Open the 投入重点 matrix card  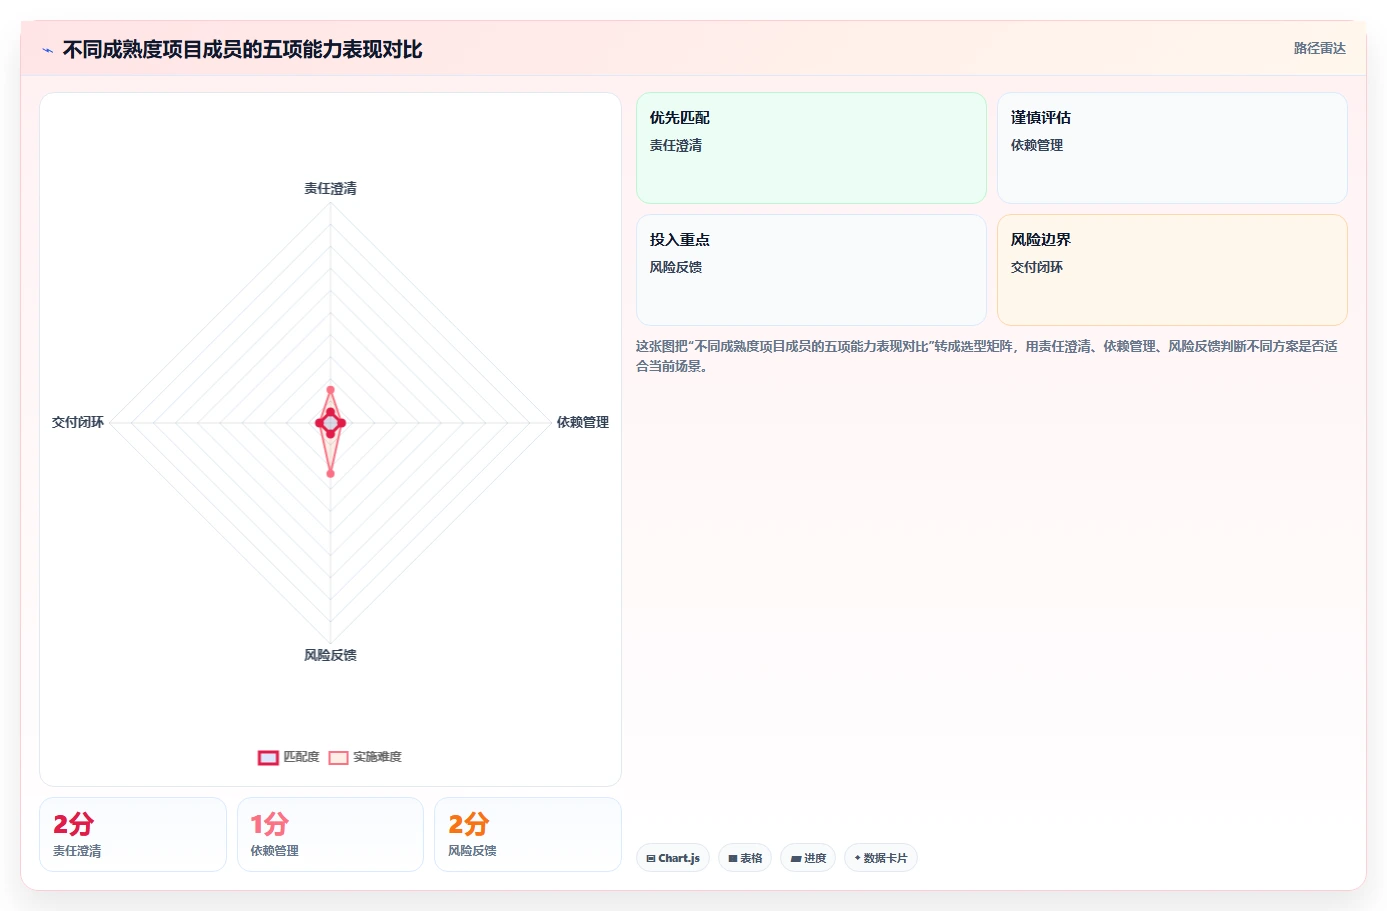pos(811,270)
